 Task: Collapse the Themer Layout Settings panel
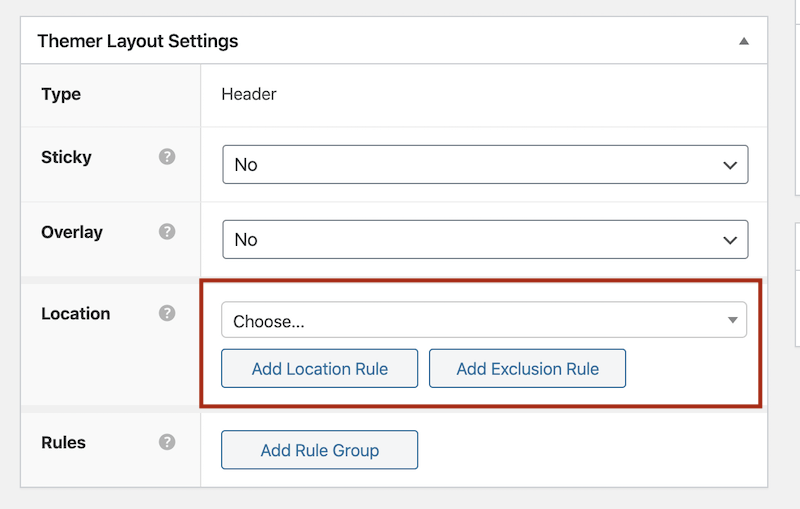click(743, 42)
